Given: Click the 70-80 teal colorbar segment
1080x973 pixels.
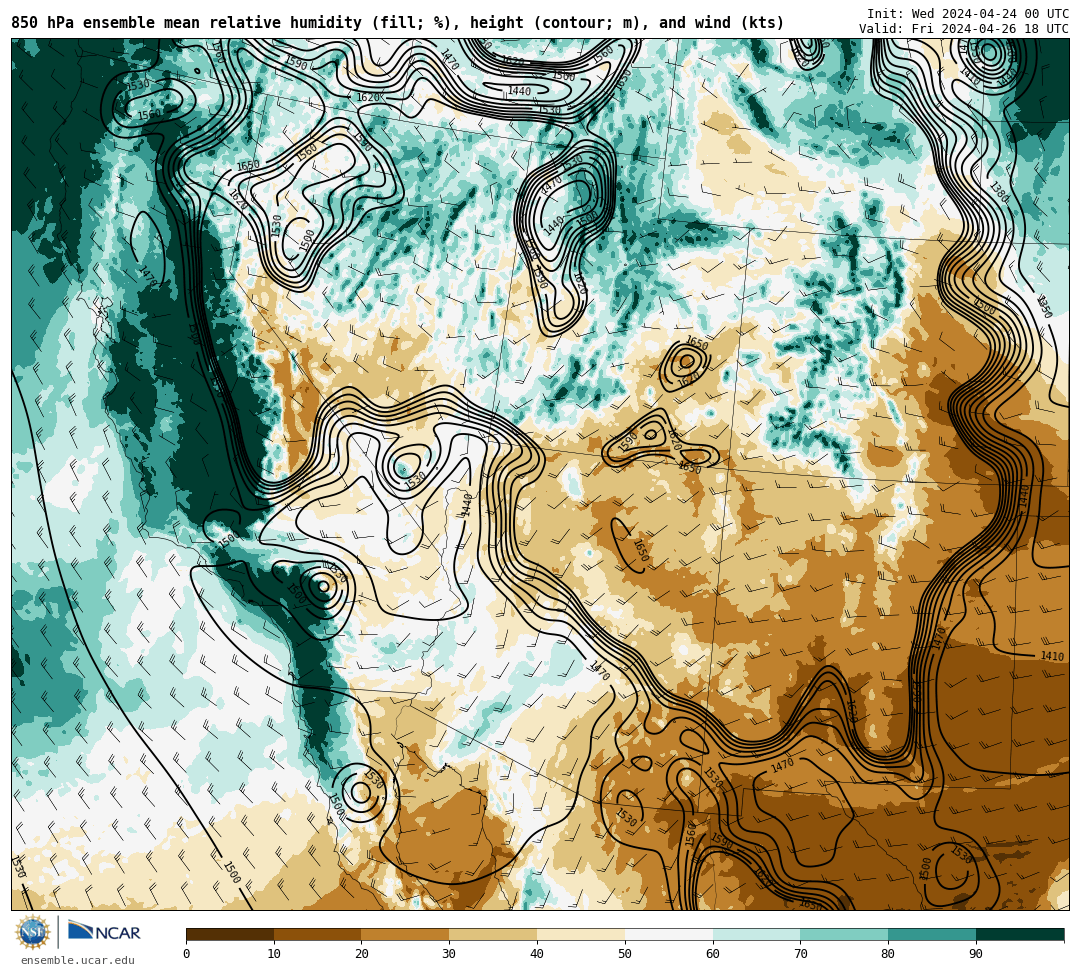Looking at the screenshot, I should pyautogui.click(x=844, y=934).
